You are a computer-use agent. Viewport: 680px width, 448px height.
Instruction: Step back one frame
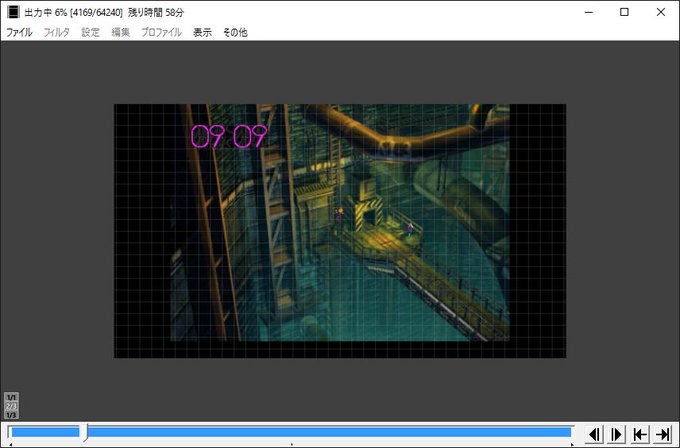[x=594, y=434]
